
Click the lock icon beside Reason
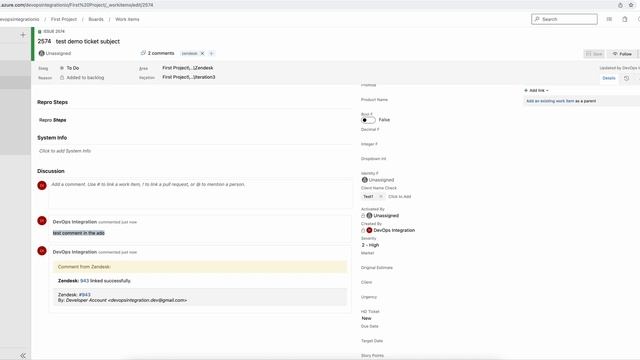pos(62,78)
